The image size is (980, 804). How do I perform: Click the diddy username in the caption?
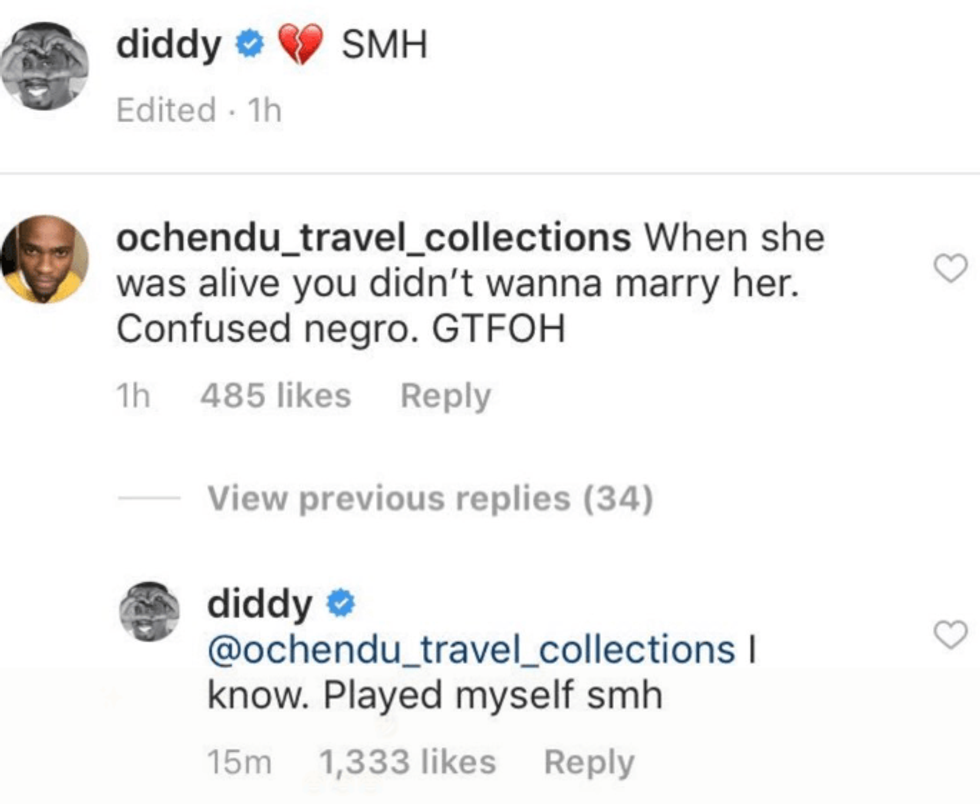pyautogui.click(x=169, y=46)
